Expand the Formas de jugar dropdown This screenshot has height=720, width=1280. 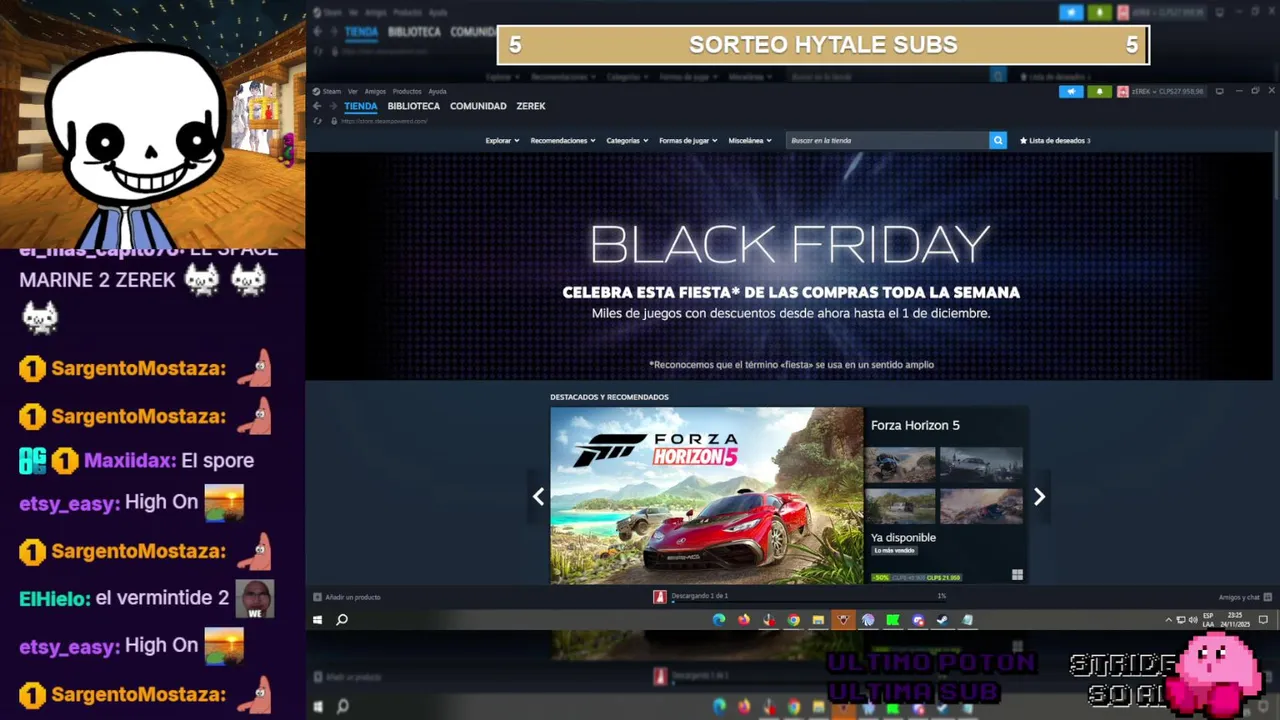[688, 141]
